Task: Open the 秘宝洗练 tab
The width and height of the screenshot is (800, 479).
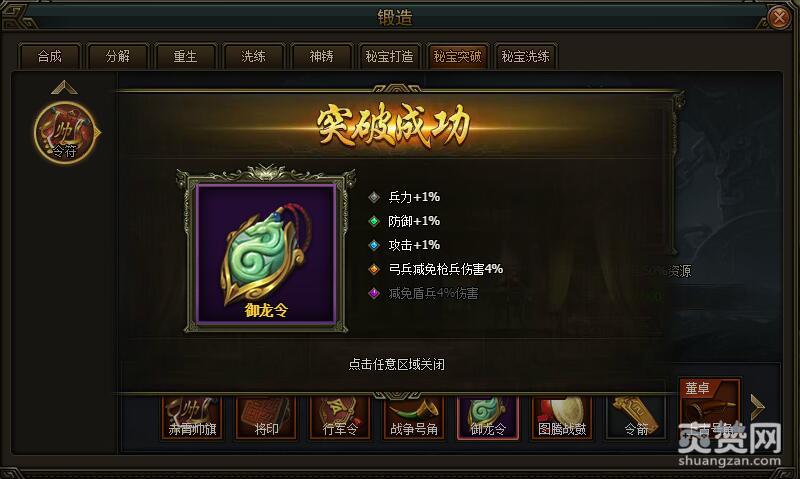Action: pos(525,56)
